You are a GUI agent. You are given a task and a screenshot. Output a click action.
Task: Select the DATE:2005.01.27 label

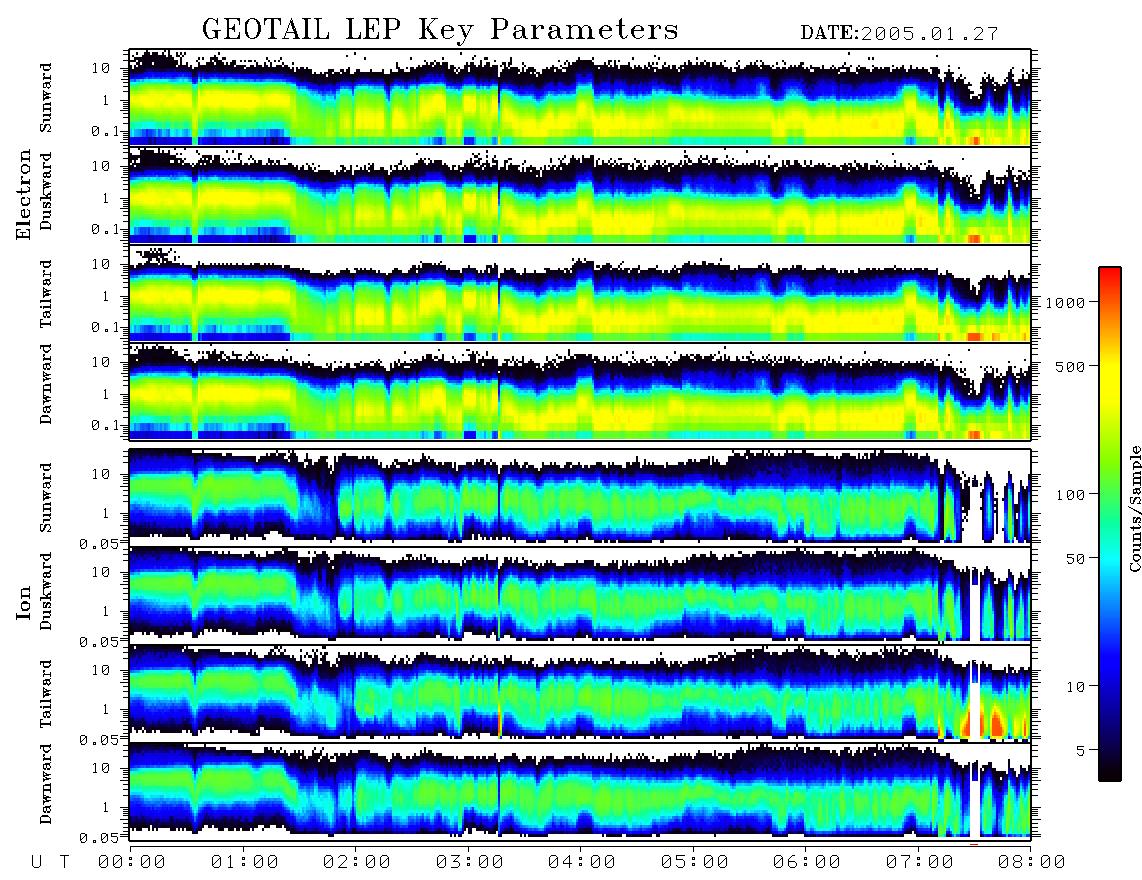899,34
